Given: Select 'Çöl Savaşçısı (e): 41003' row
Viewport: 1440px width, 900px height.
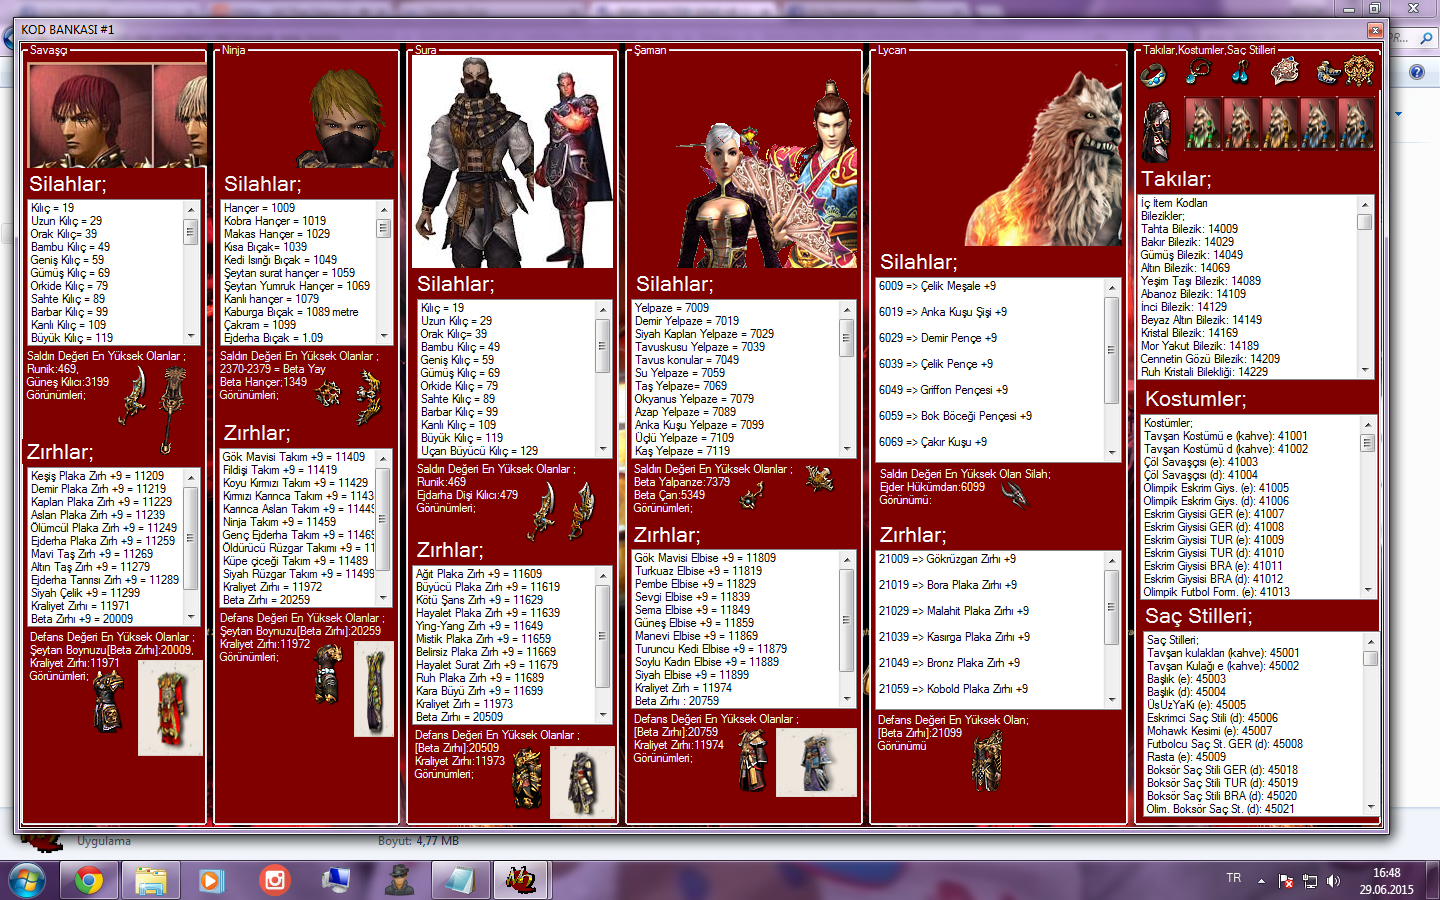Looking at the screenshot, I should [x=1200, y=462].
